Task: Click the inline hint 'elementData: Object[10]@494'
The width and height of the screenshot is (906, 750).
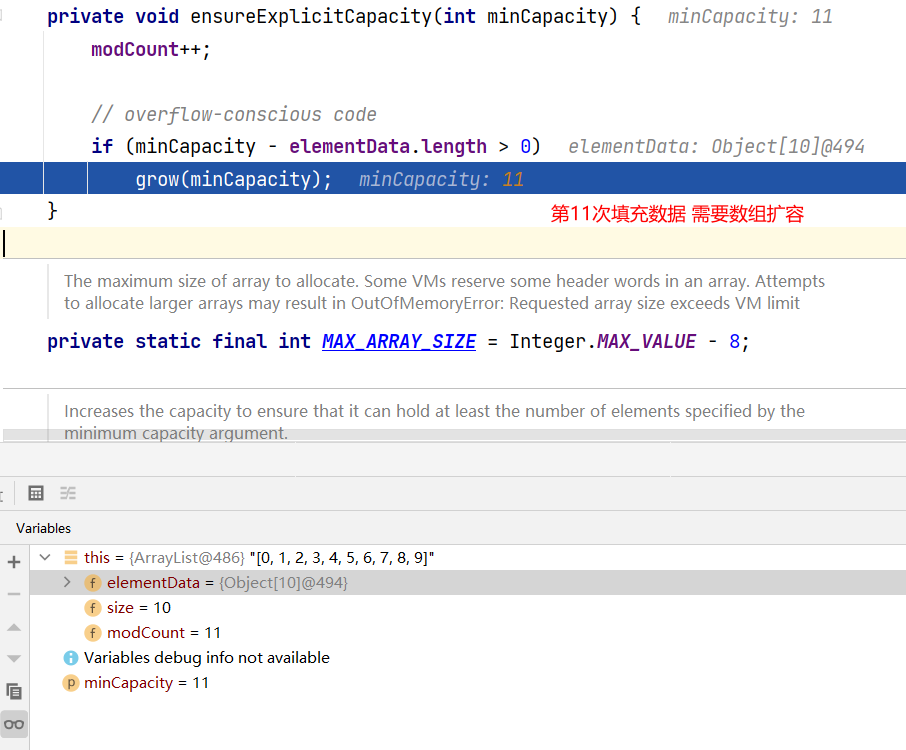Action: tap(716, 146)
